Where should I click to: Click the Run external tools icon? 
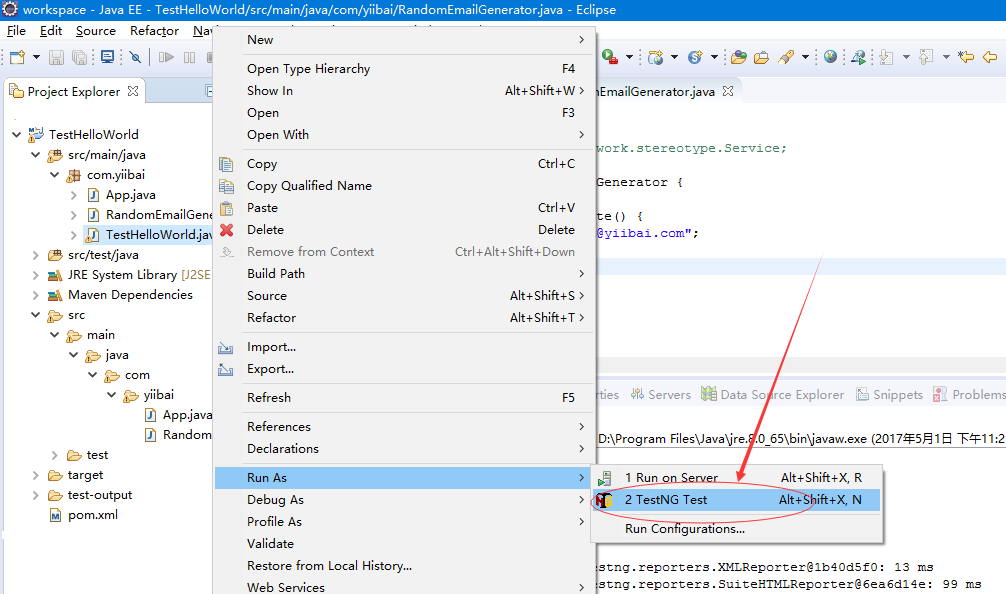coord(610,57)
